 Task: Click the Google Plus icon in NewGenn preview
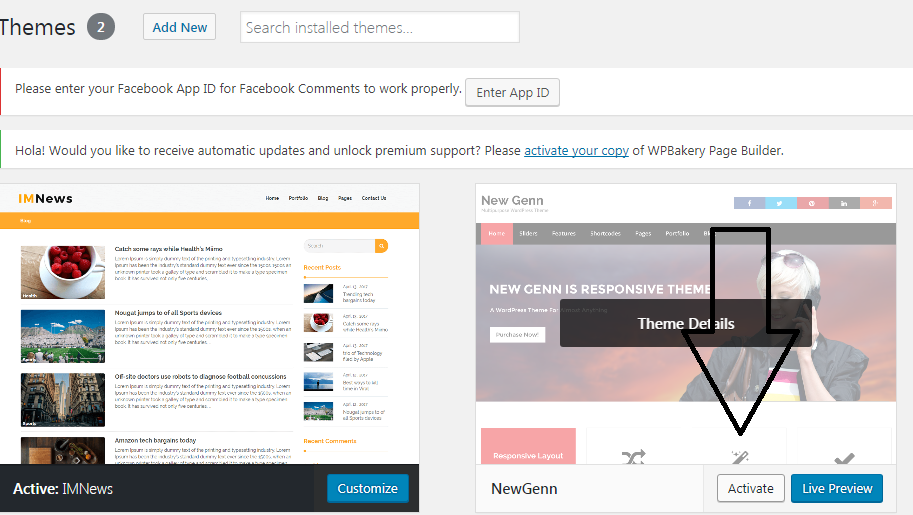876,203
